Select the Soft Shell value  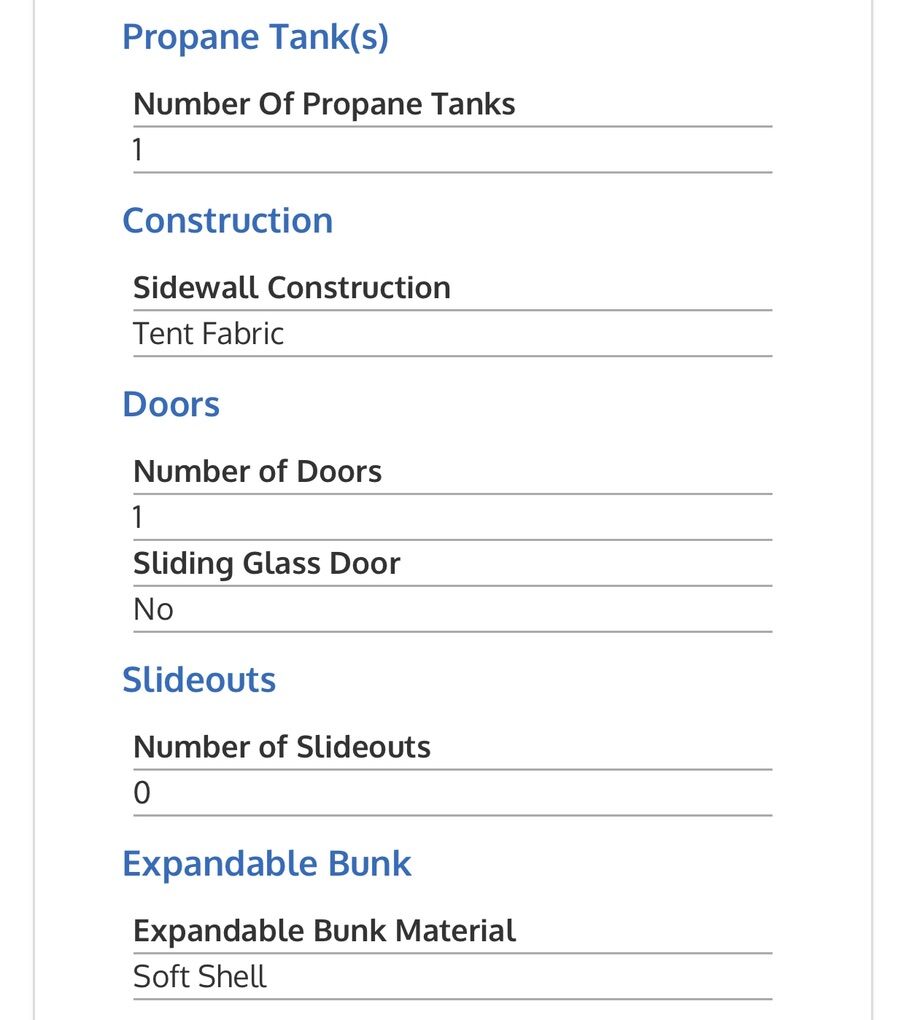tap(200, 977)
